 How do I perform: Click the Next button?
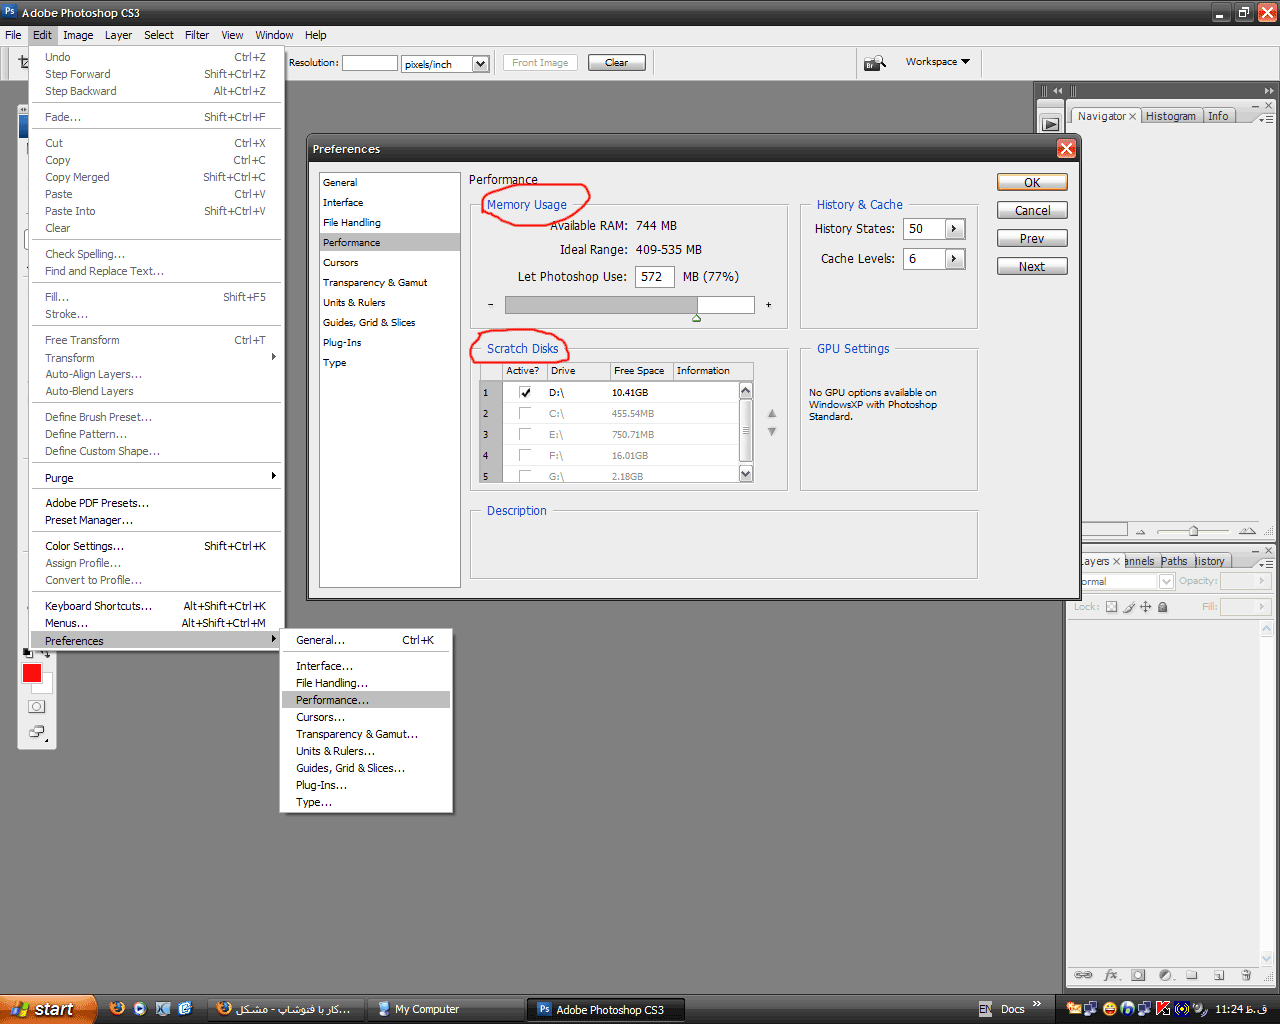tap(1032, 266)
